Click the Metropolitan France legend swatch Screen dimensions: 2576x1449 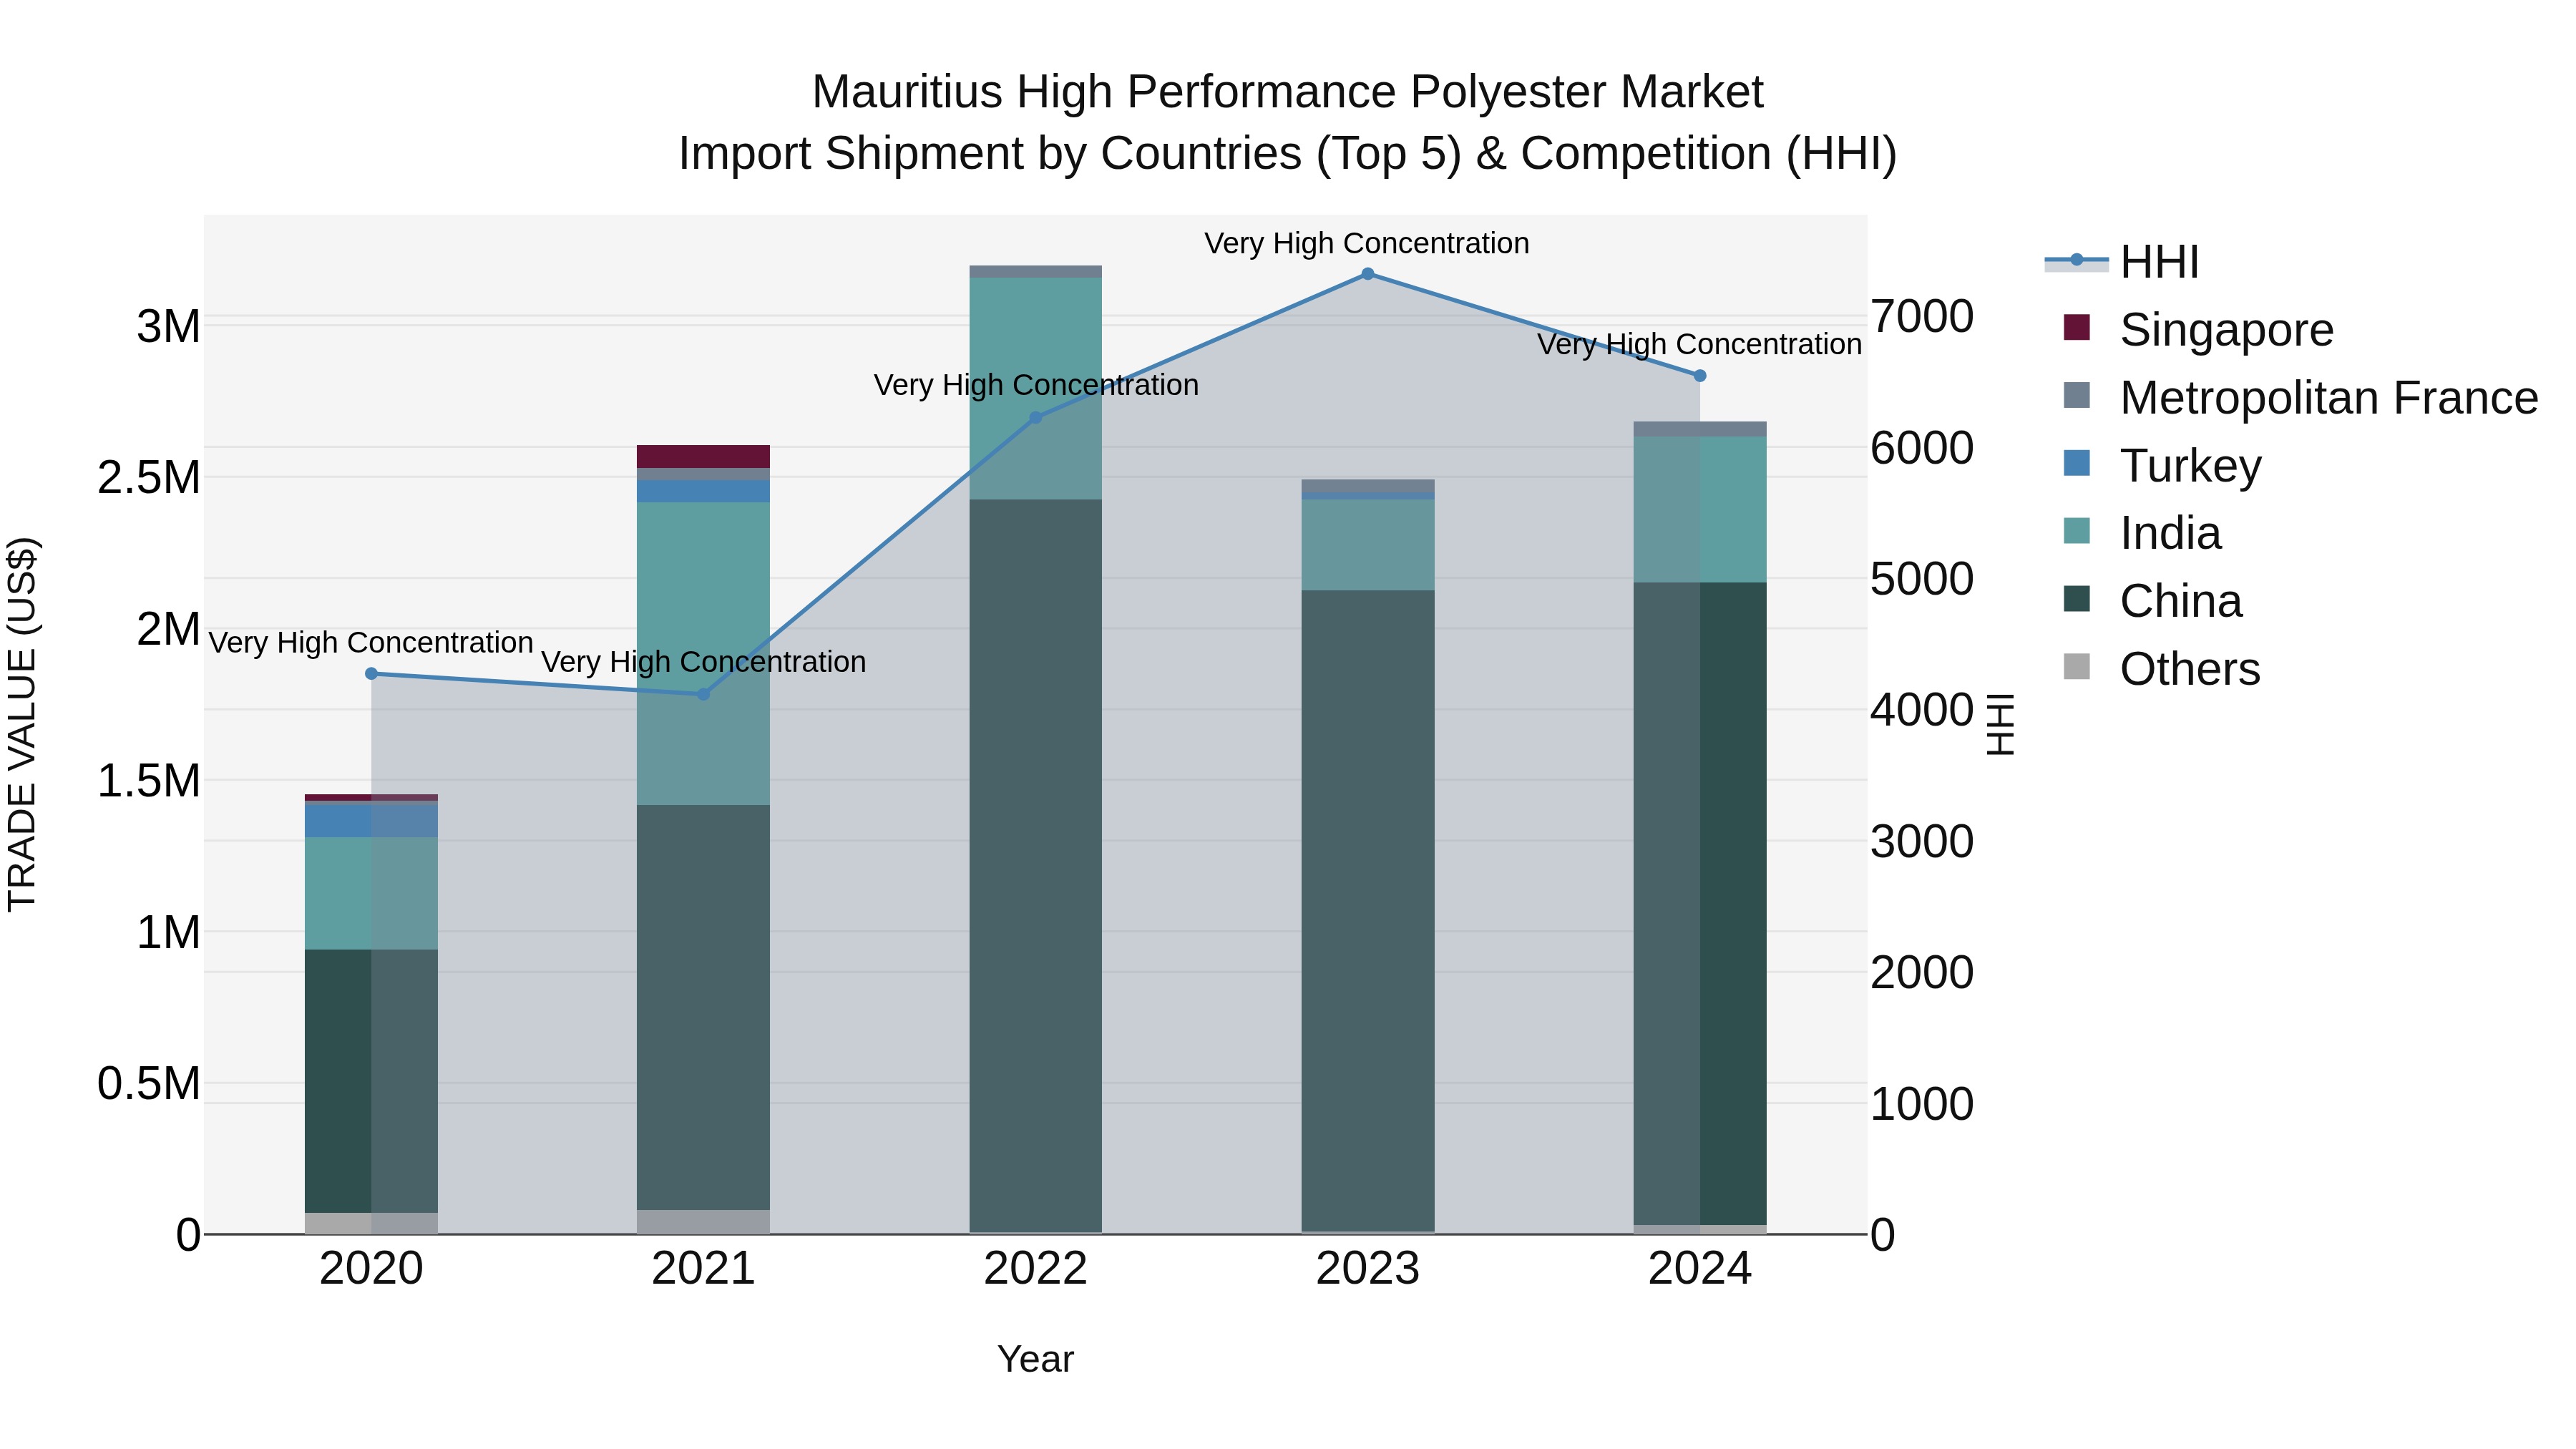(2077, 395)
